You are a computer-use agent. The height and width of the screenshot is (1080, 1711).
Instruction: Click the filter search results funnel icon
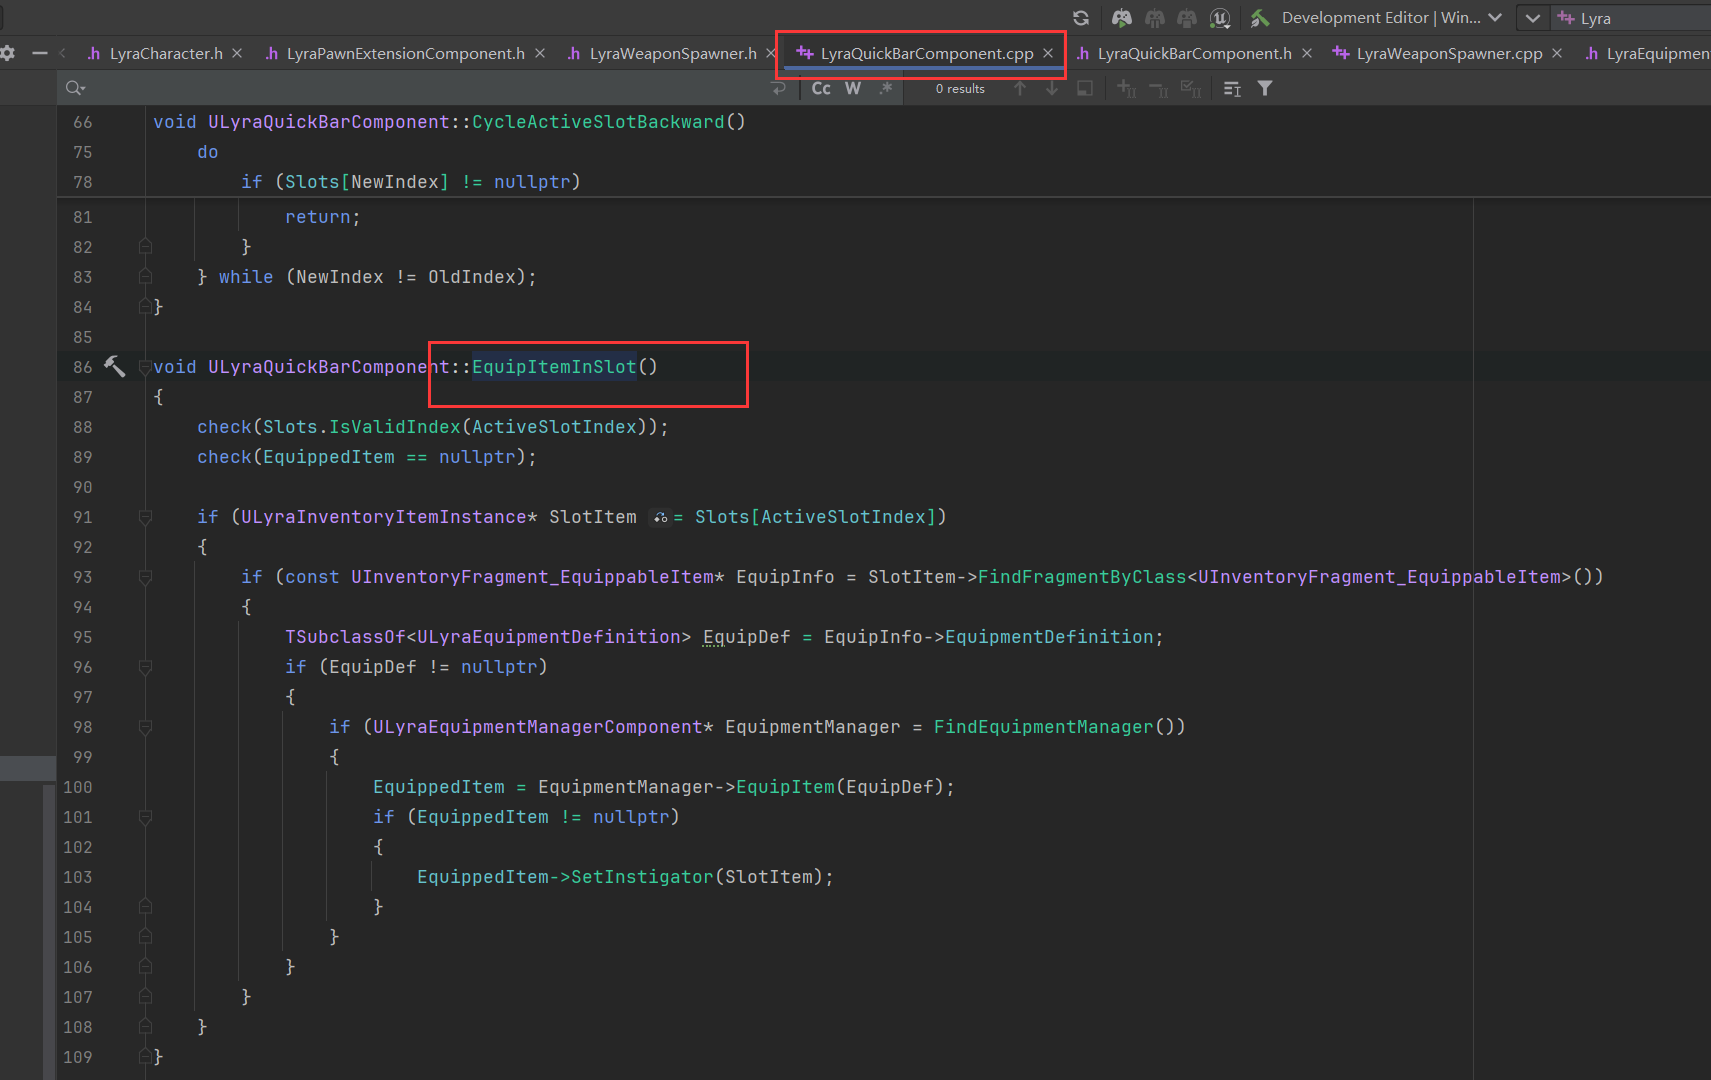click(x=1265, y=89)
